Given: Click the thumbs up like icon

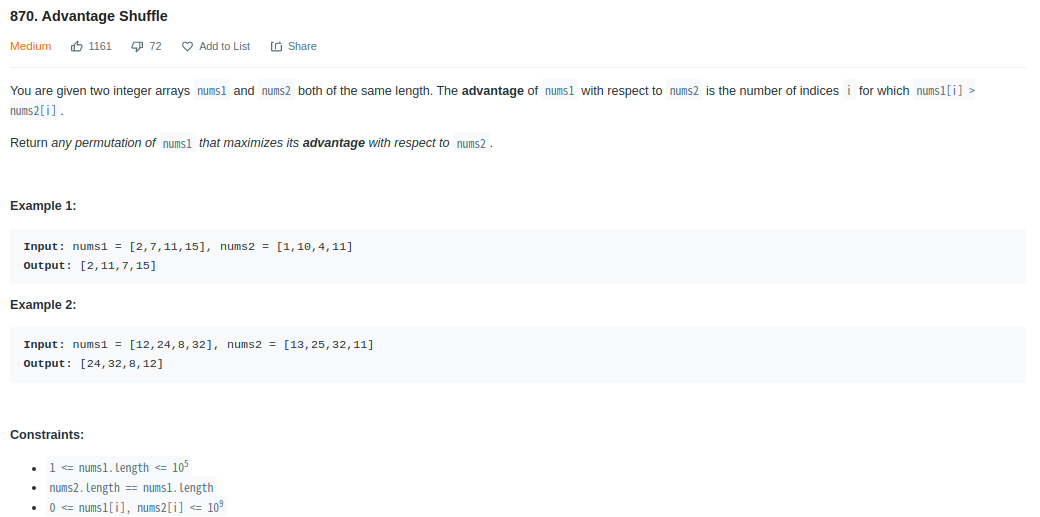Looking at the screenshot, I should [77, 46].
